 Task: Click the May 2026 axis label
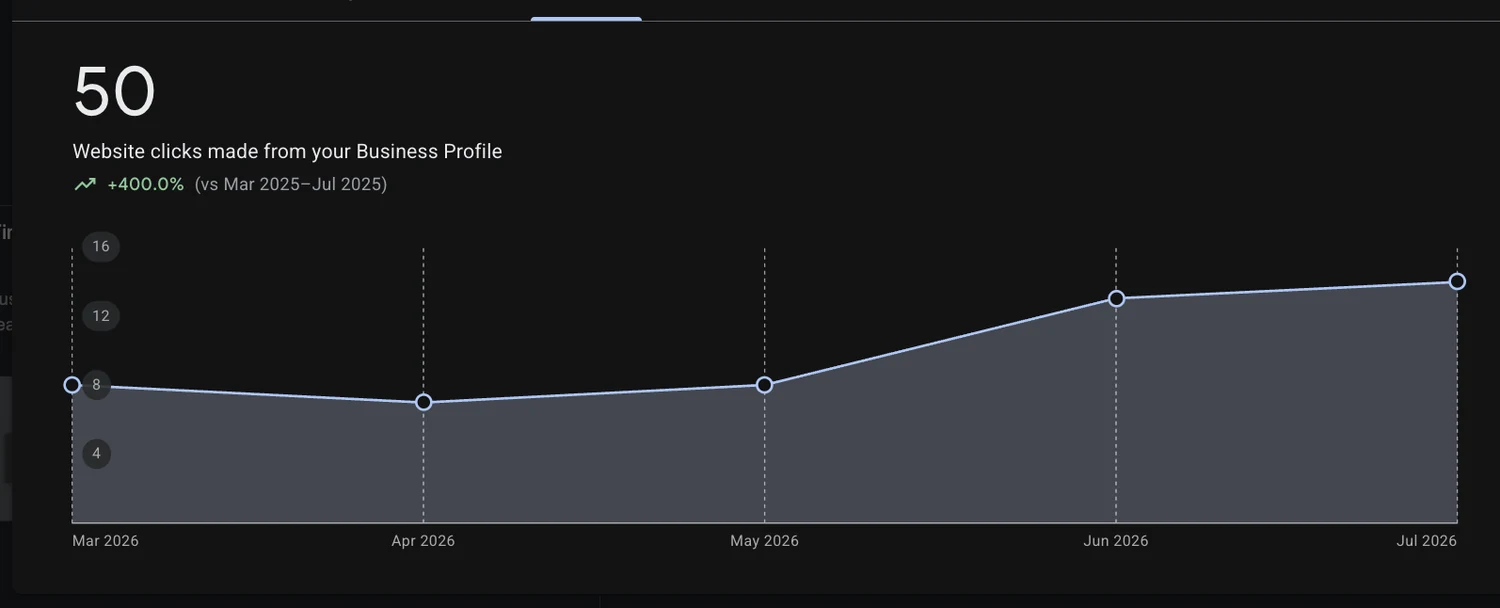(764, 541)
